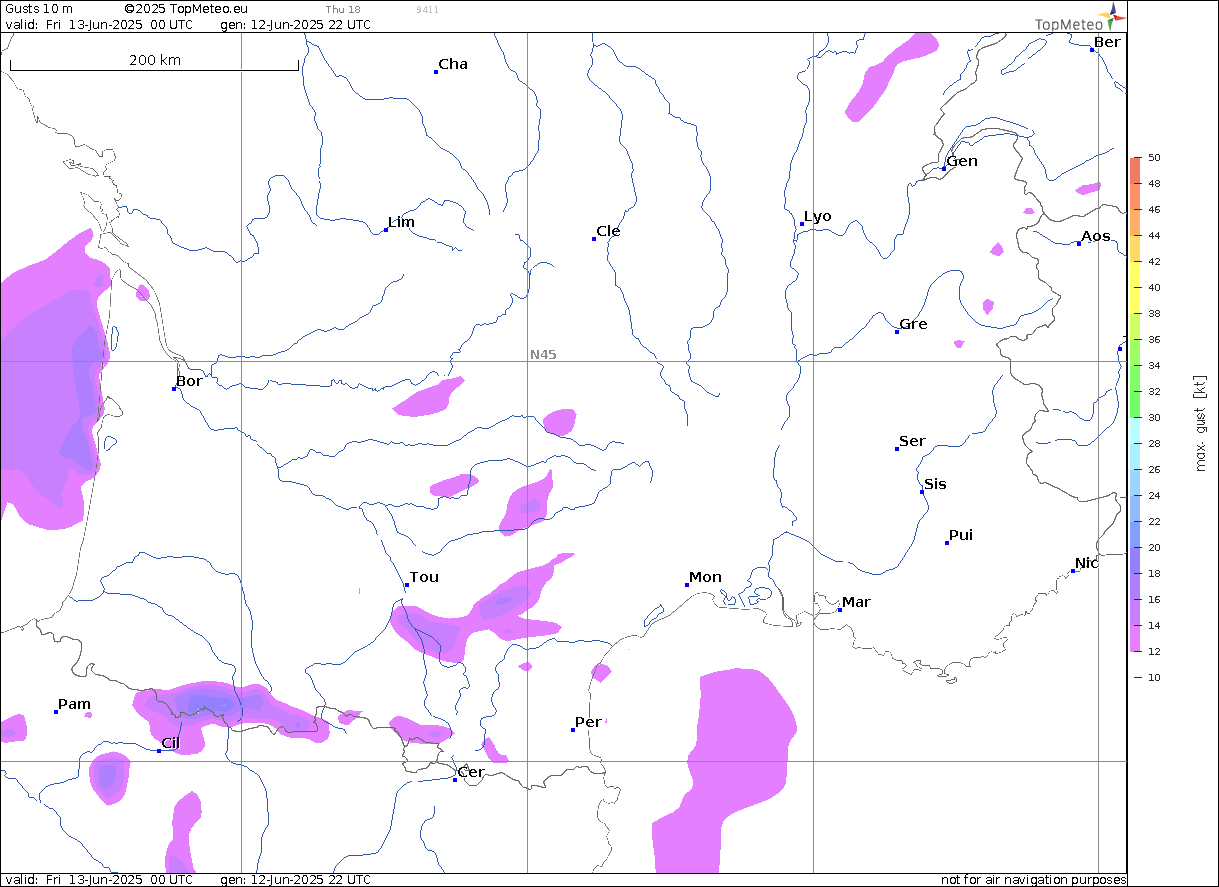
Task: Select the Cha city label
Action: [453, 64]
